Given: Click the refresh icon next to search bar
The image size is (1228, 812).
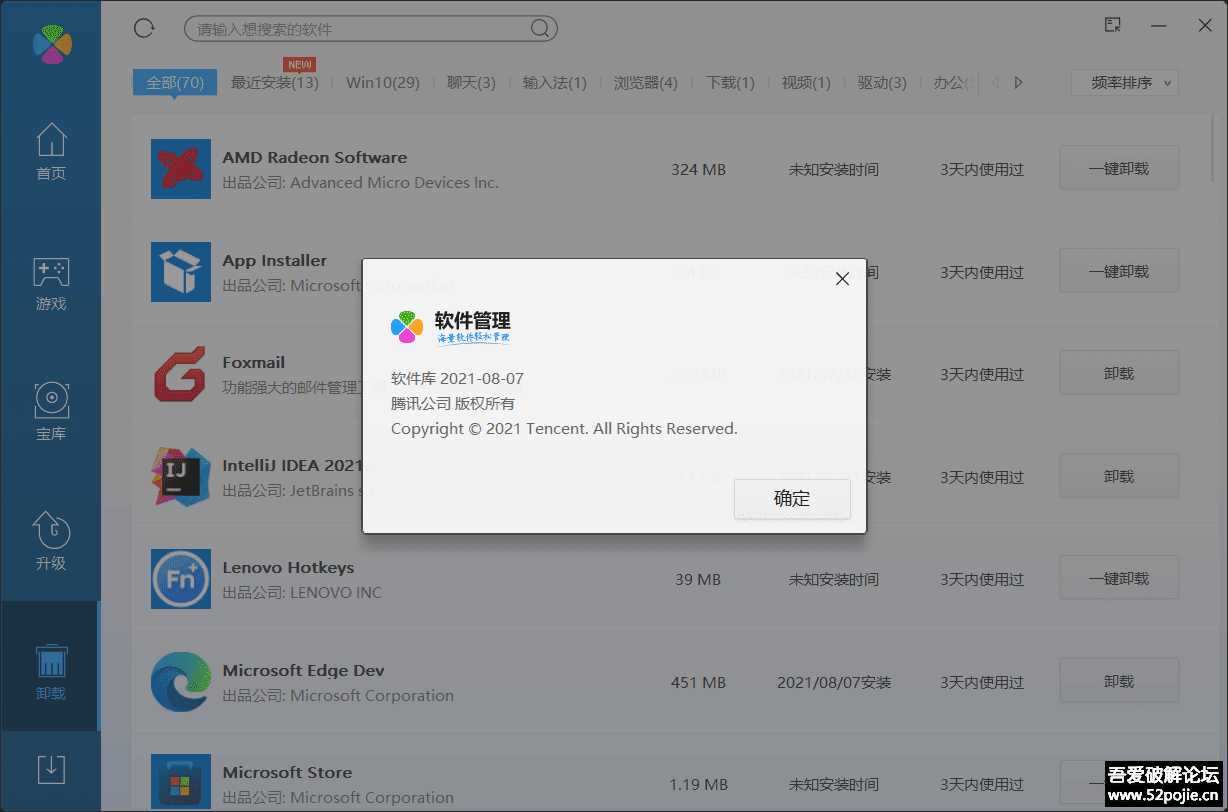Looking at the screenshot, I should pos(143,28).
